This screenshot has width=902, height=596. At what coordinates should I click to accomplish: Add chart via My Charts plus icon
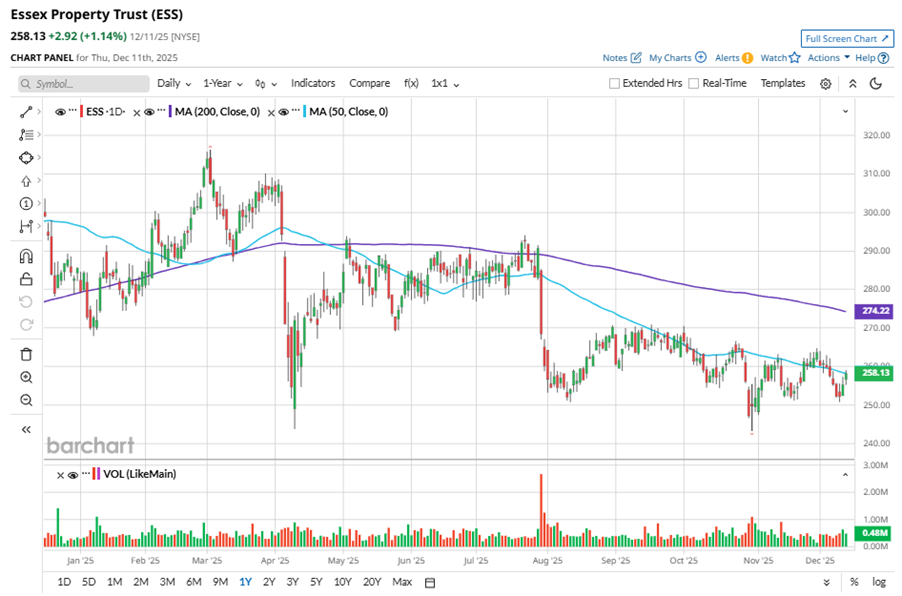pyautogui.click(x=701, y=58)
